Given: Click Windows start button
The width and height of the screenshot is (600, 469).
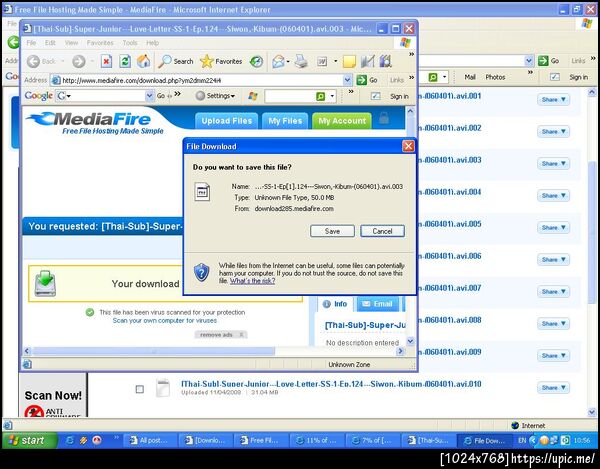Looking at the screenshot, I should coord(29,440).
